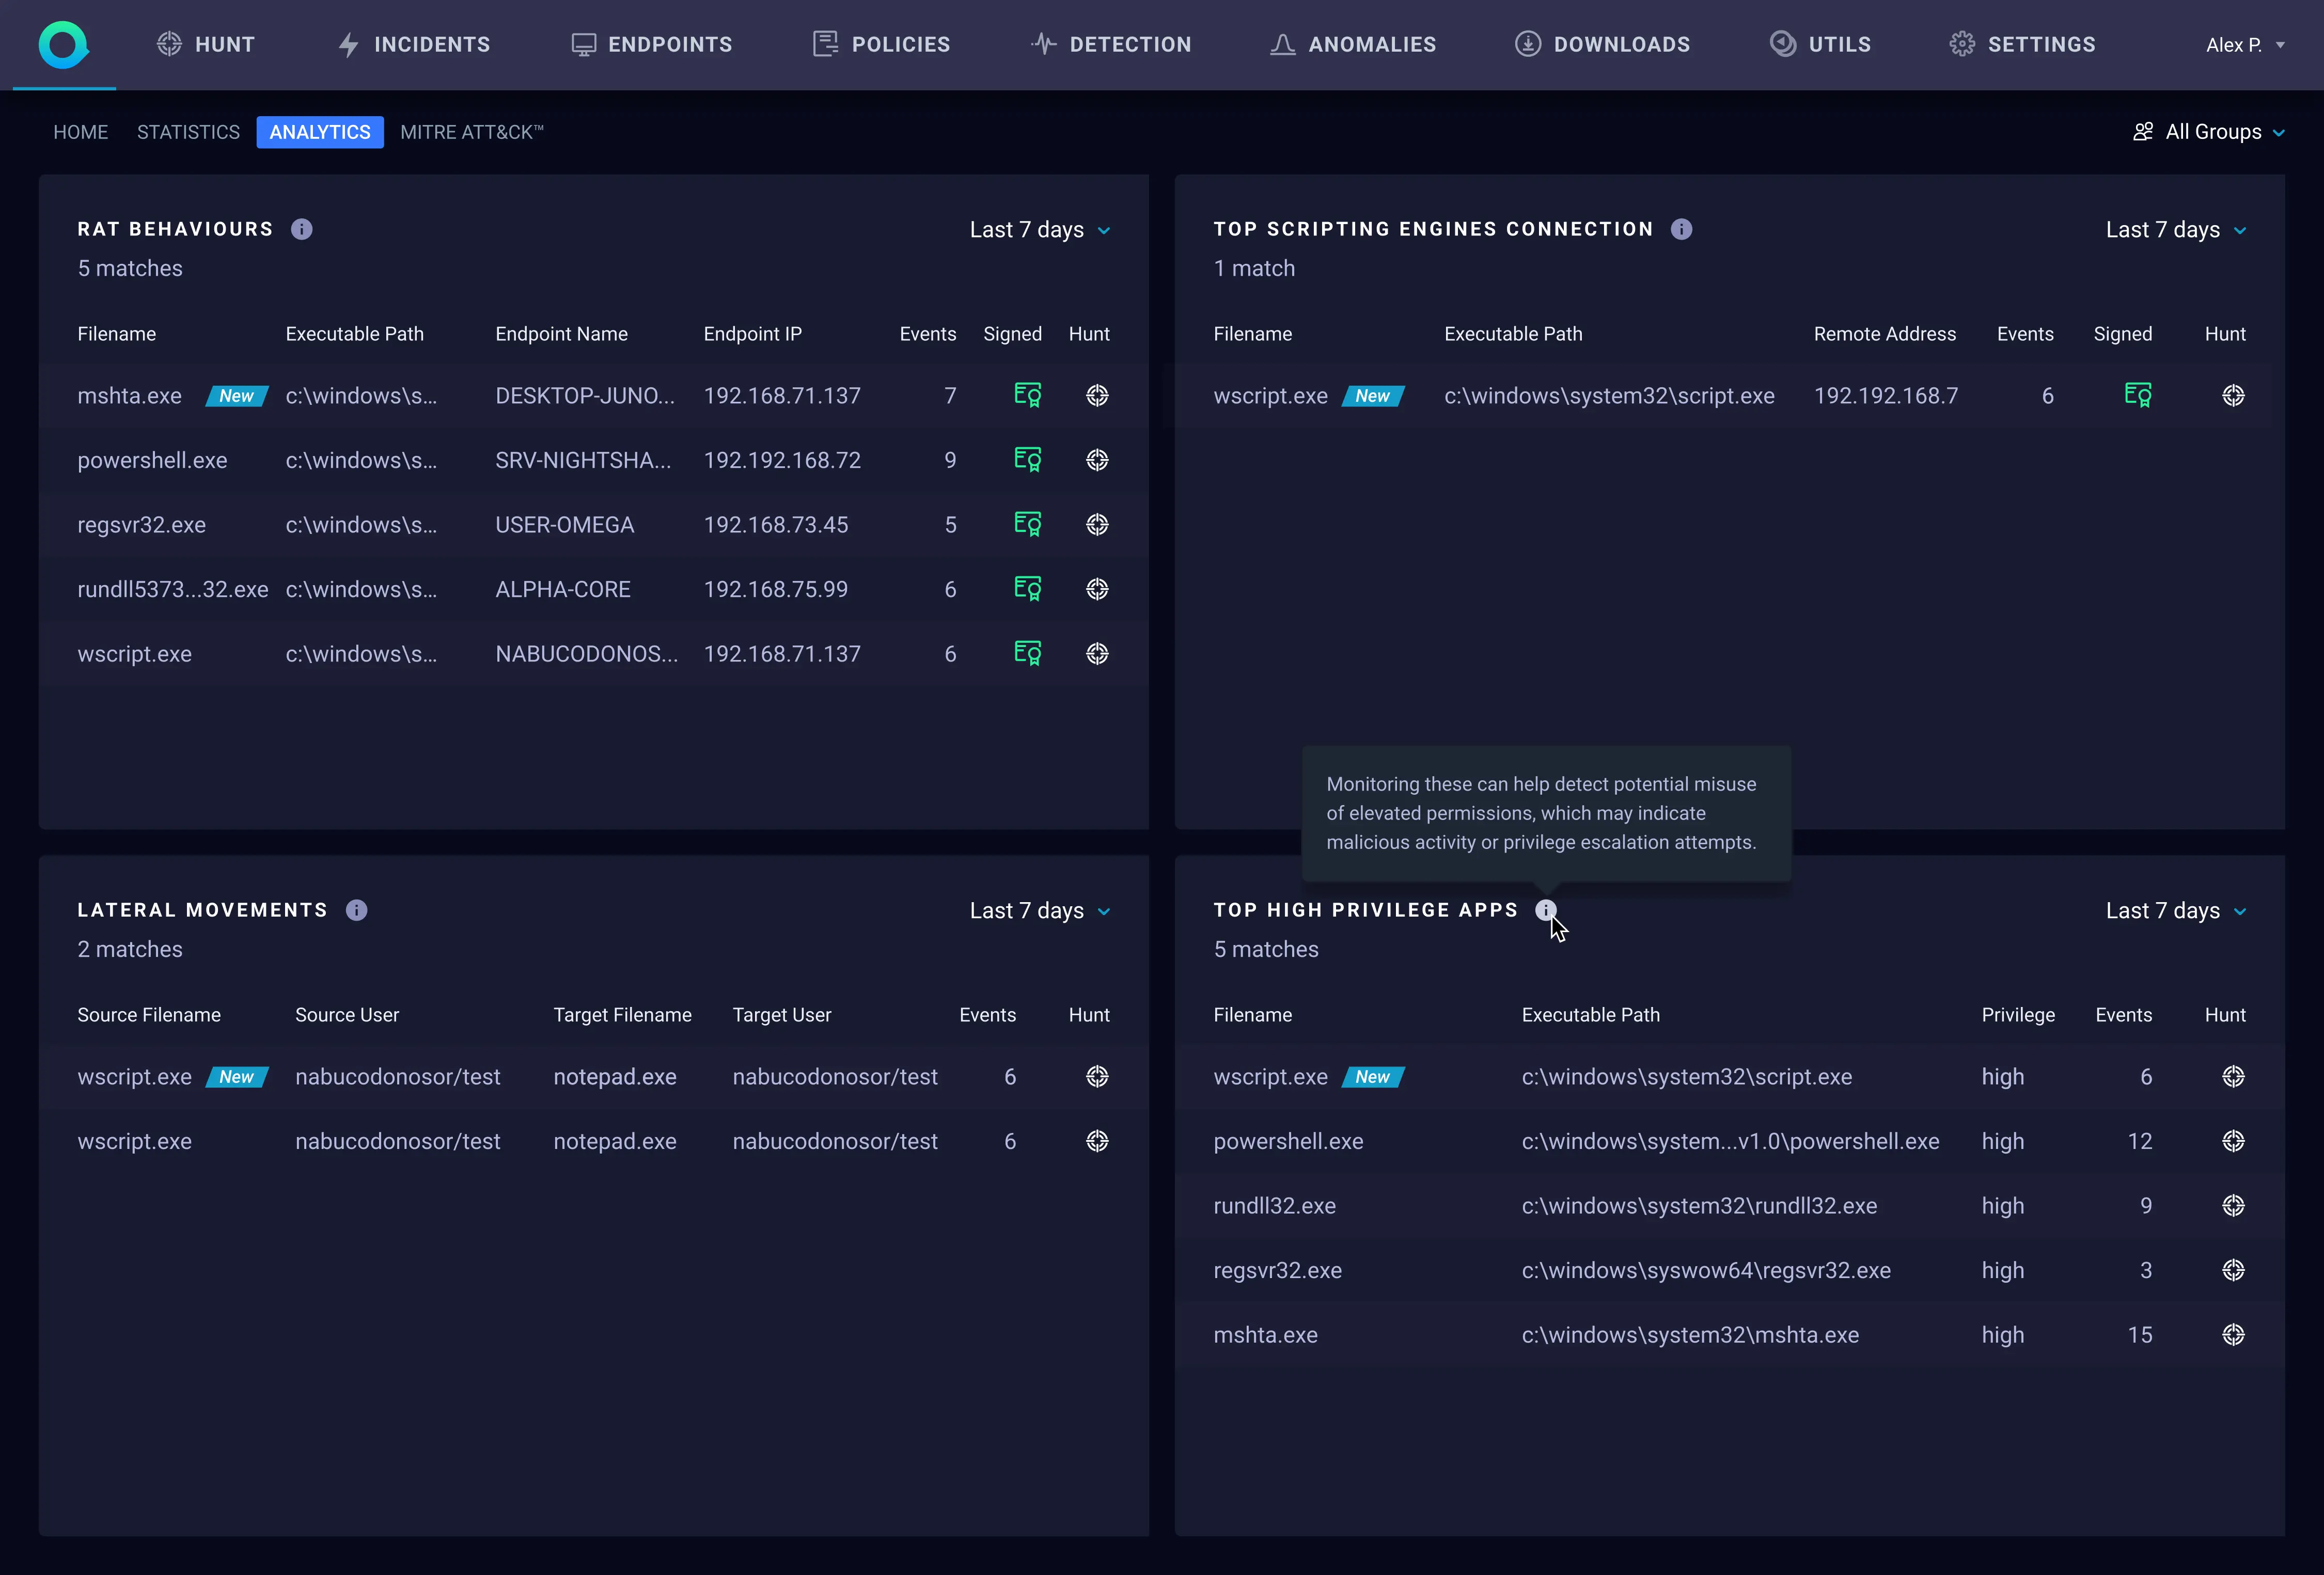Screen dimensions: 2324x1575
Task: Click New badge beside mshta.exe in RAT Behaviours
Action: point(237,396)
